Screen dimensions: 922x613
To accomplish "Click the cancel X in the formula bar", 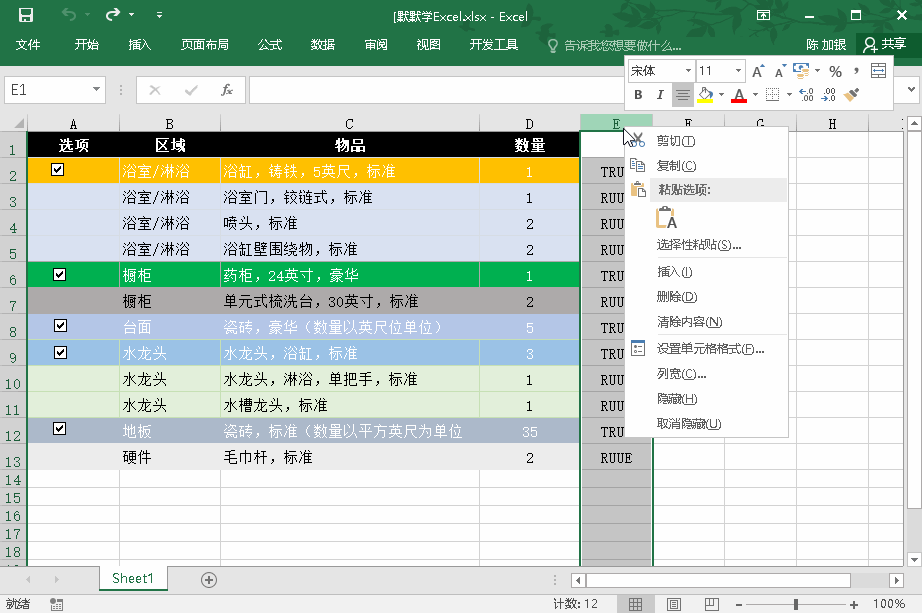I will [x=155, y=90].
